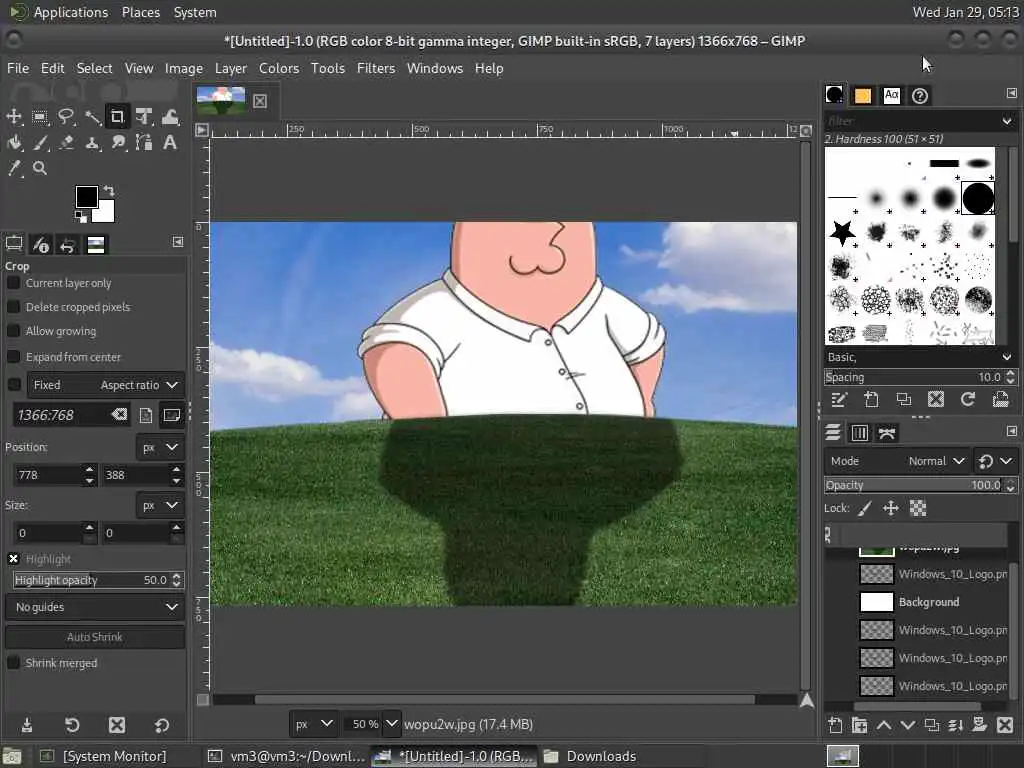Toggle Expand from center checkbox
This screenshot has width=1024, height=768.
point(13,357)
